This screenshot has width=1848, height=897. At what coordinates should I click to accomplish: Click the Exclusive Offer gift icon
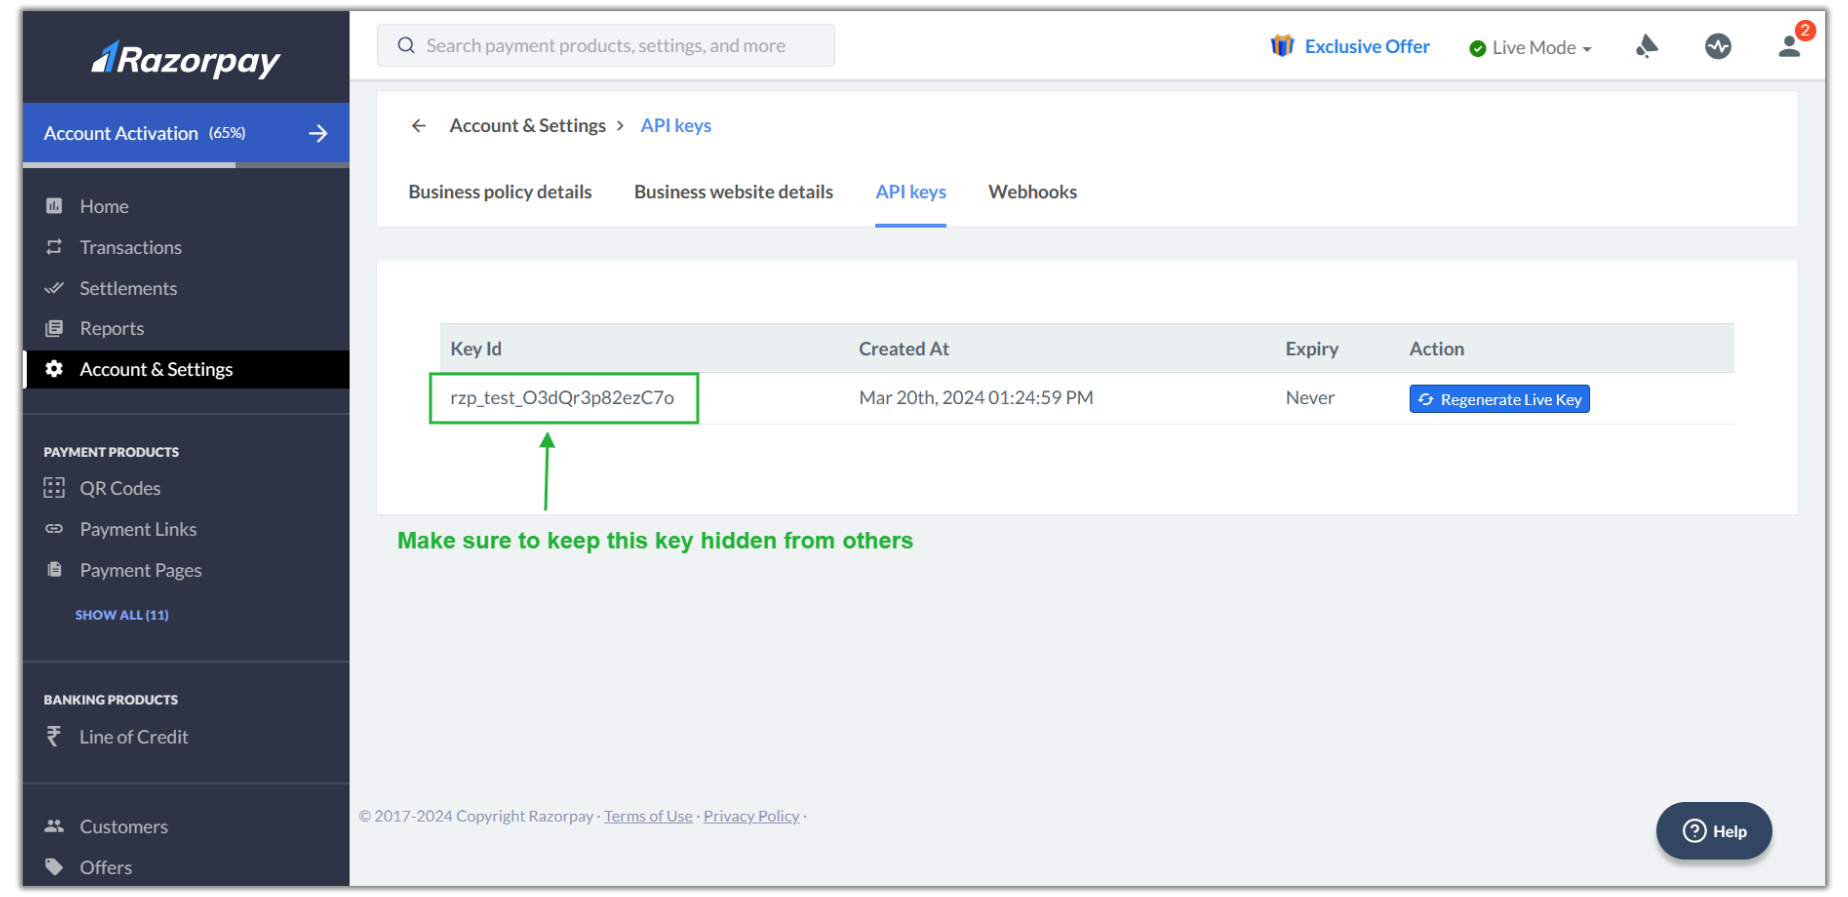click(1282, 46)
